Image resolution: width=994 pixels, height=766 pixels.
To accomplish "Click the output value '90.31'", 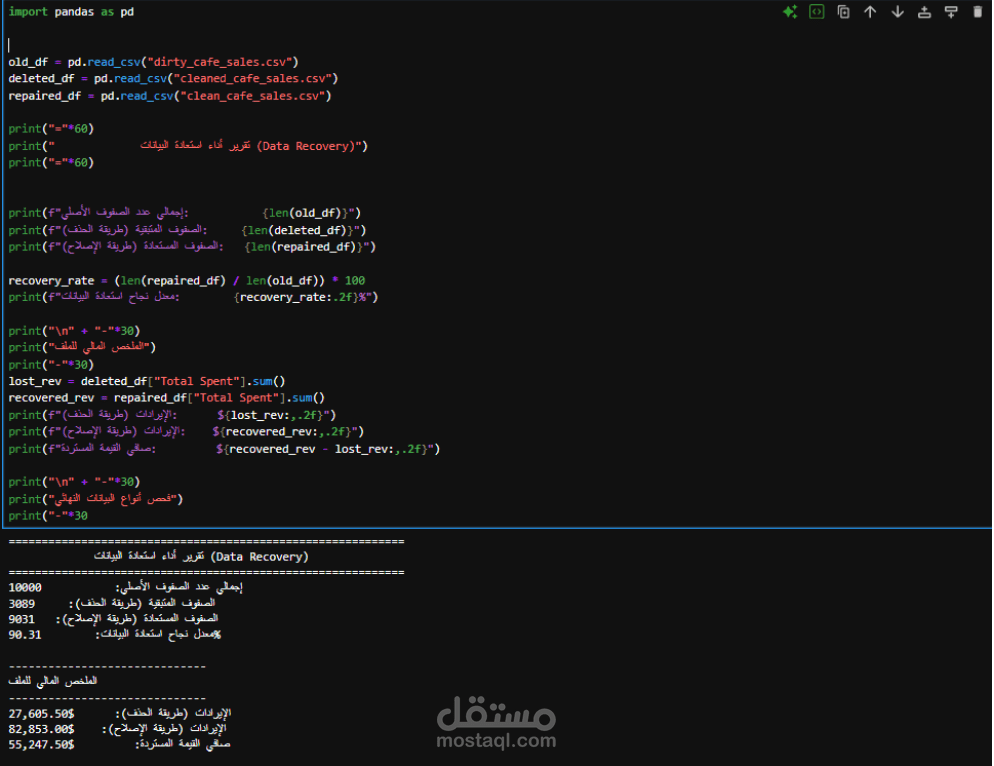I will click(x=25, y=634).
